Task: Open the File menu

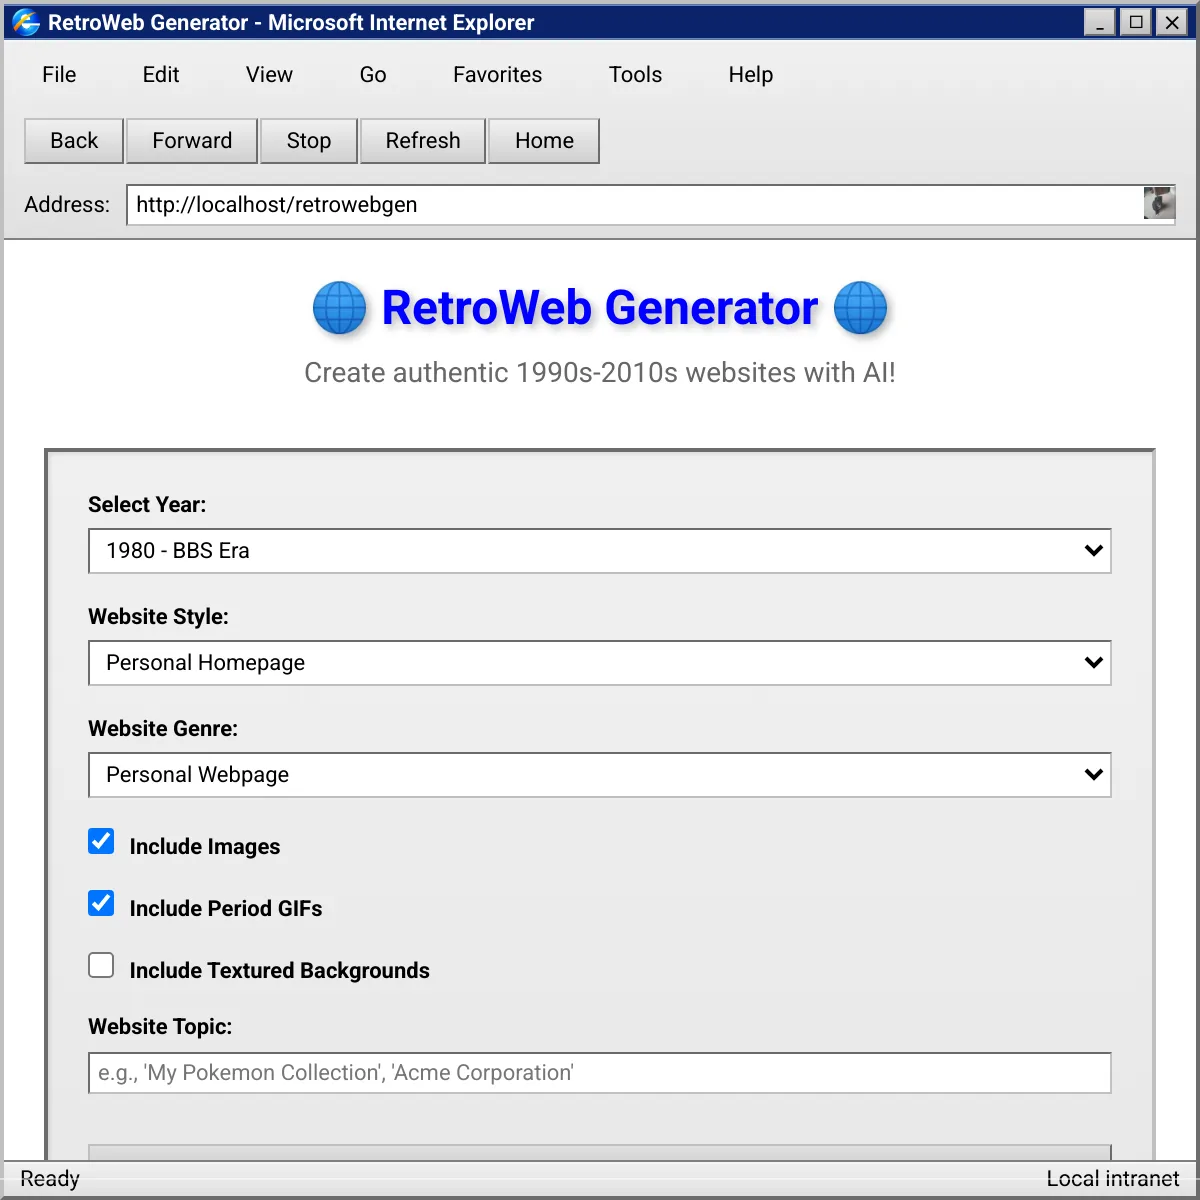Action: [x=59, y=75]
